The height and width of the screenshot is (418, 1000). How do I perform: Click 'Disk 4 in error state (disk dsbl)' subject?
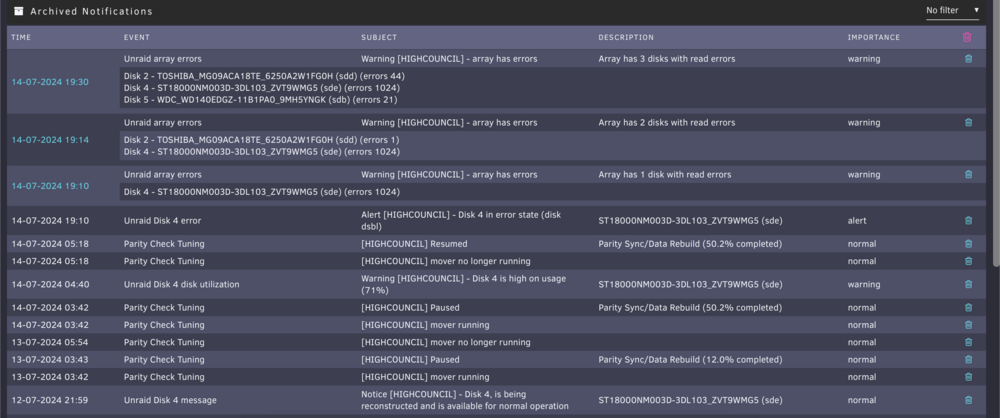coord(459,221)
